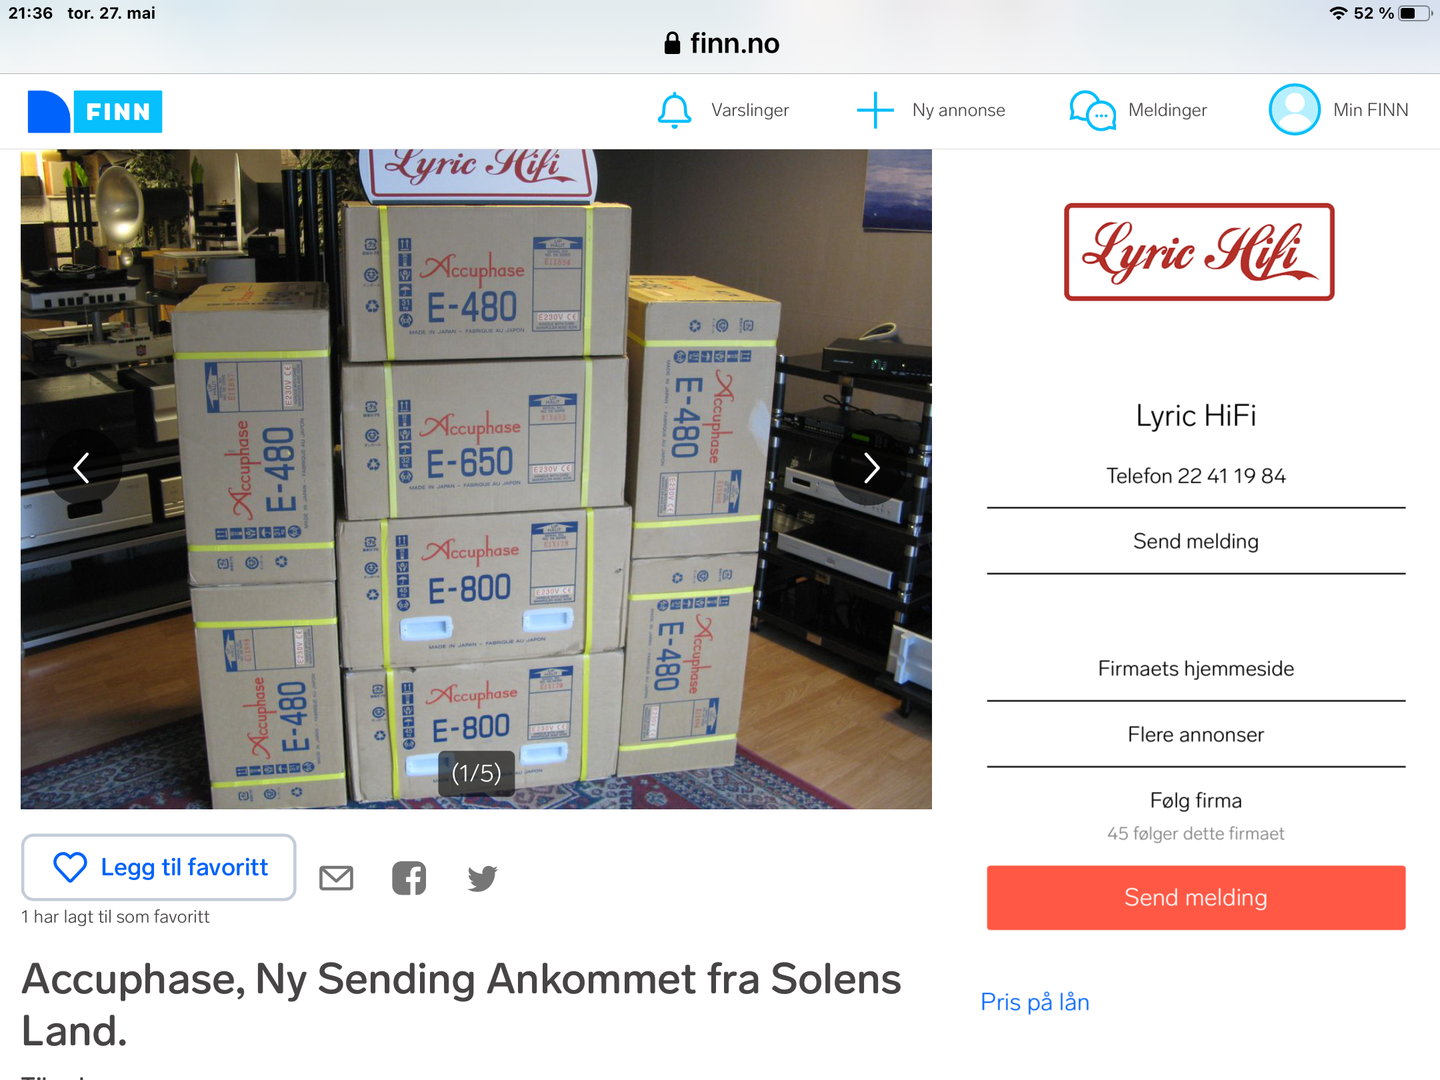1440x1080 pixels.
Task: Show next photo with right chevron
Action: 871,467
